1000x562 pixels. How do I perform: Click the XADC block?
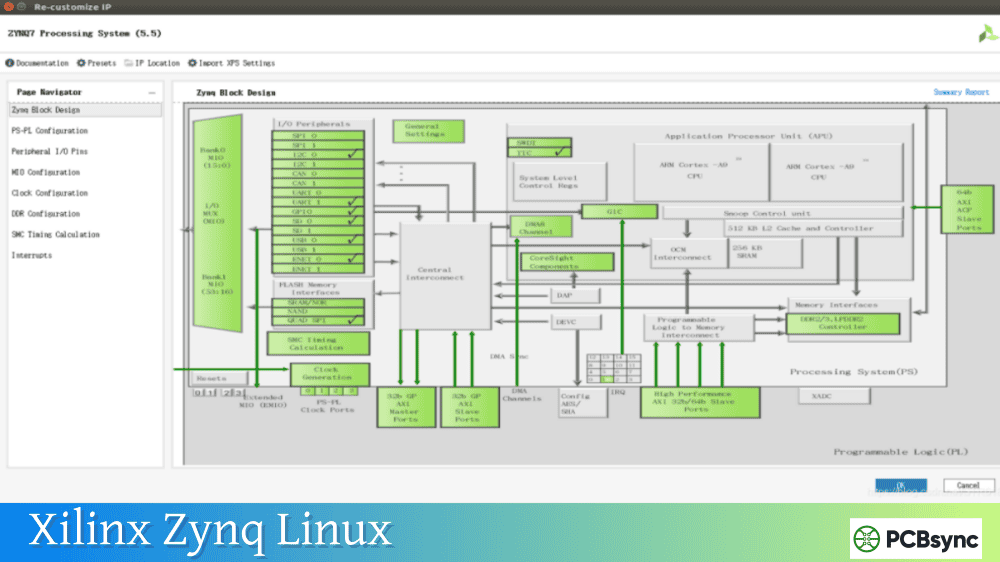point(834,396)
